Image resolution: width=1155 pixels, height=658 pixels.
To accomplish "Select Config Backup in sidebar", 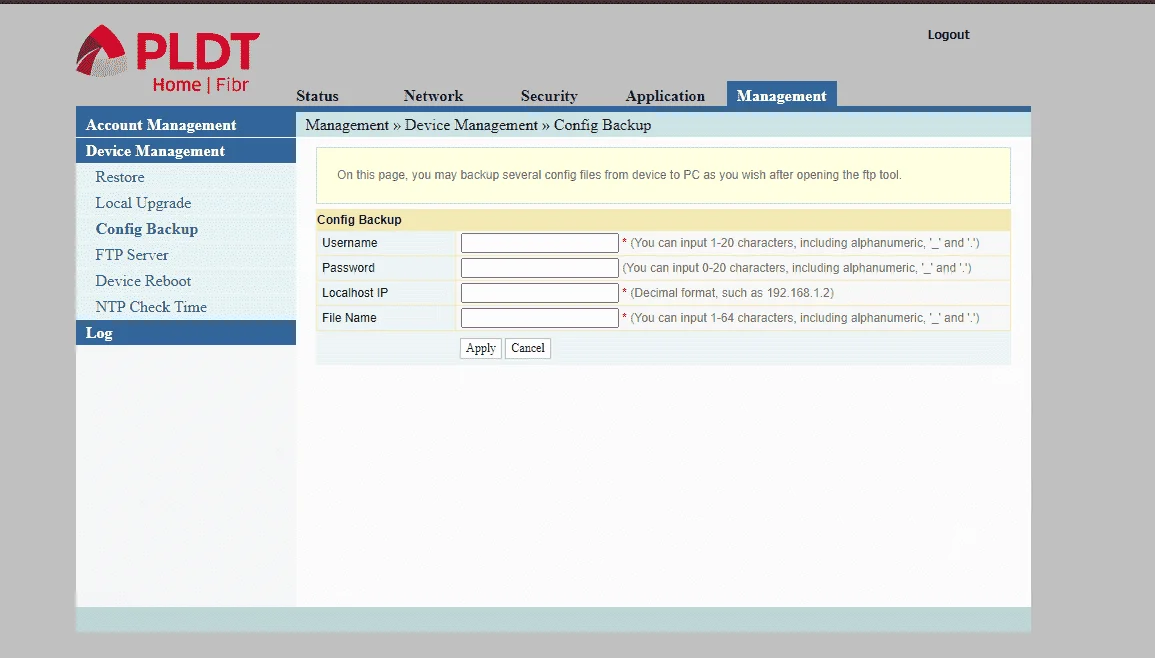I will click(147, 228).
